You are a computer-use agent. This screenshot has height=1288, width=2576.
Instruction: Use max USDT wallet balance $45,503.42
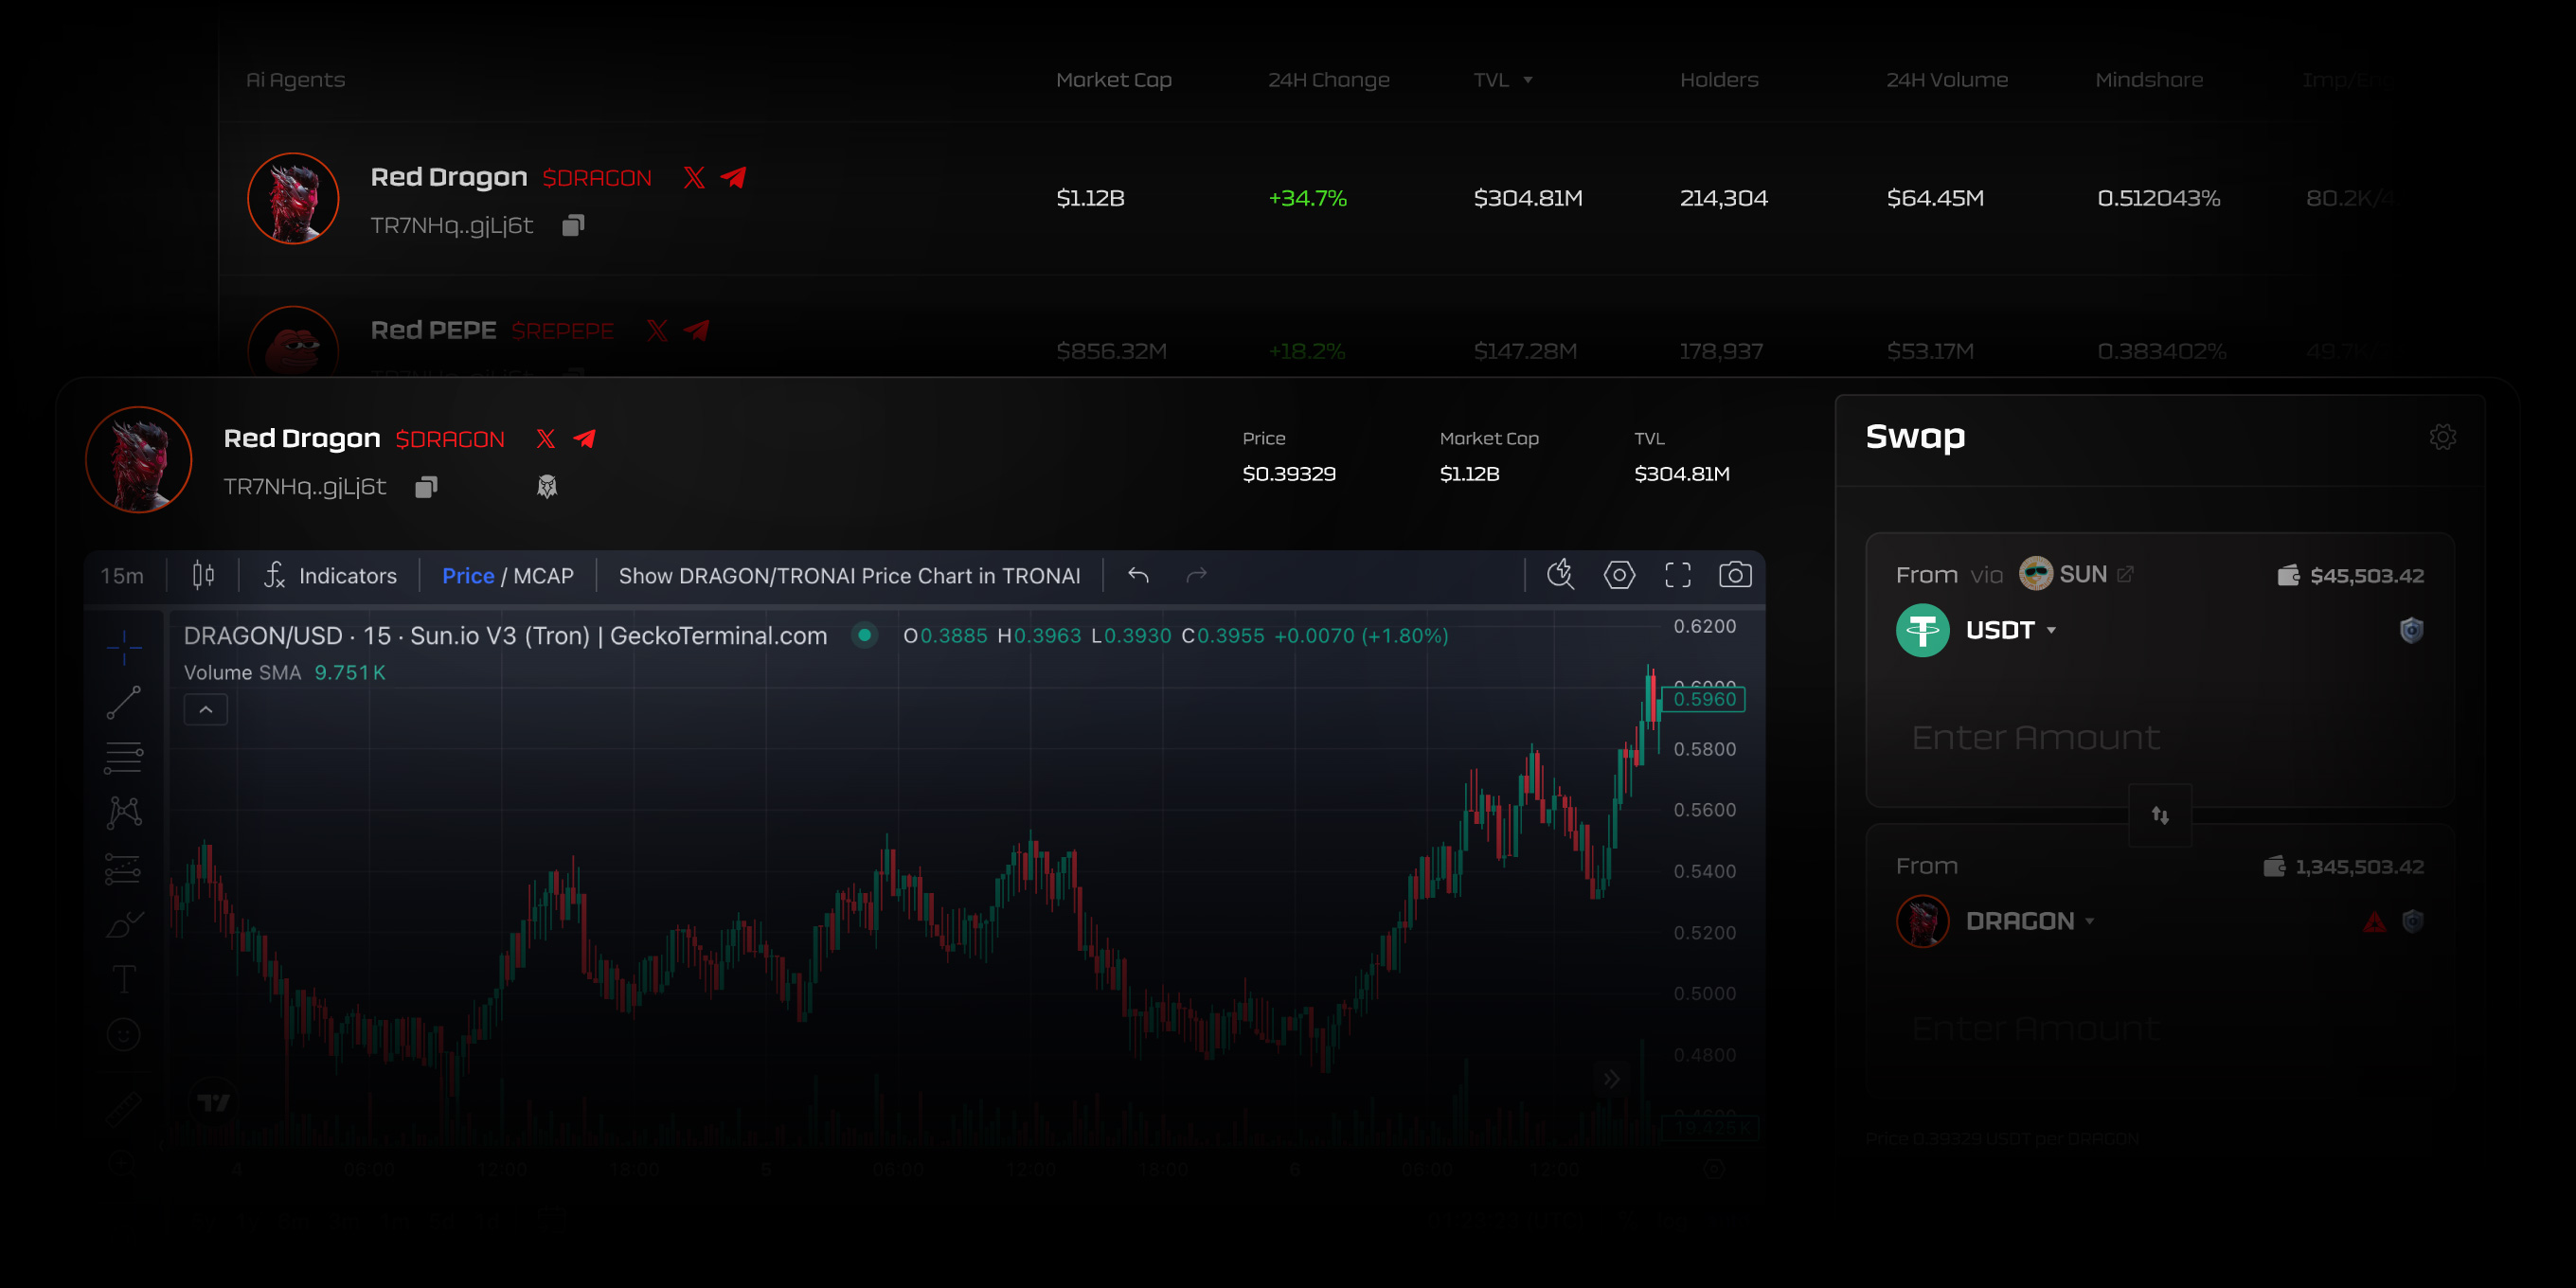(x=2350, y=575)
